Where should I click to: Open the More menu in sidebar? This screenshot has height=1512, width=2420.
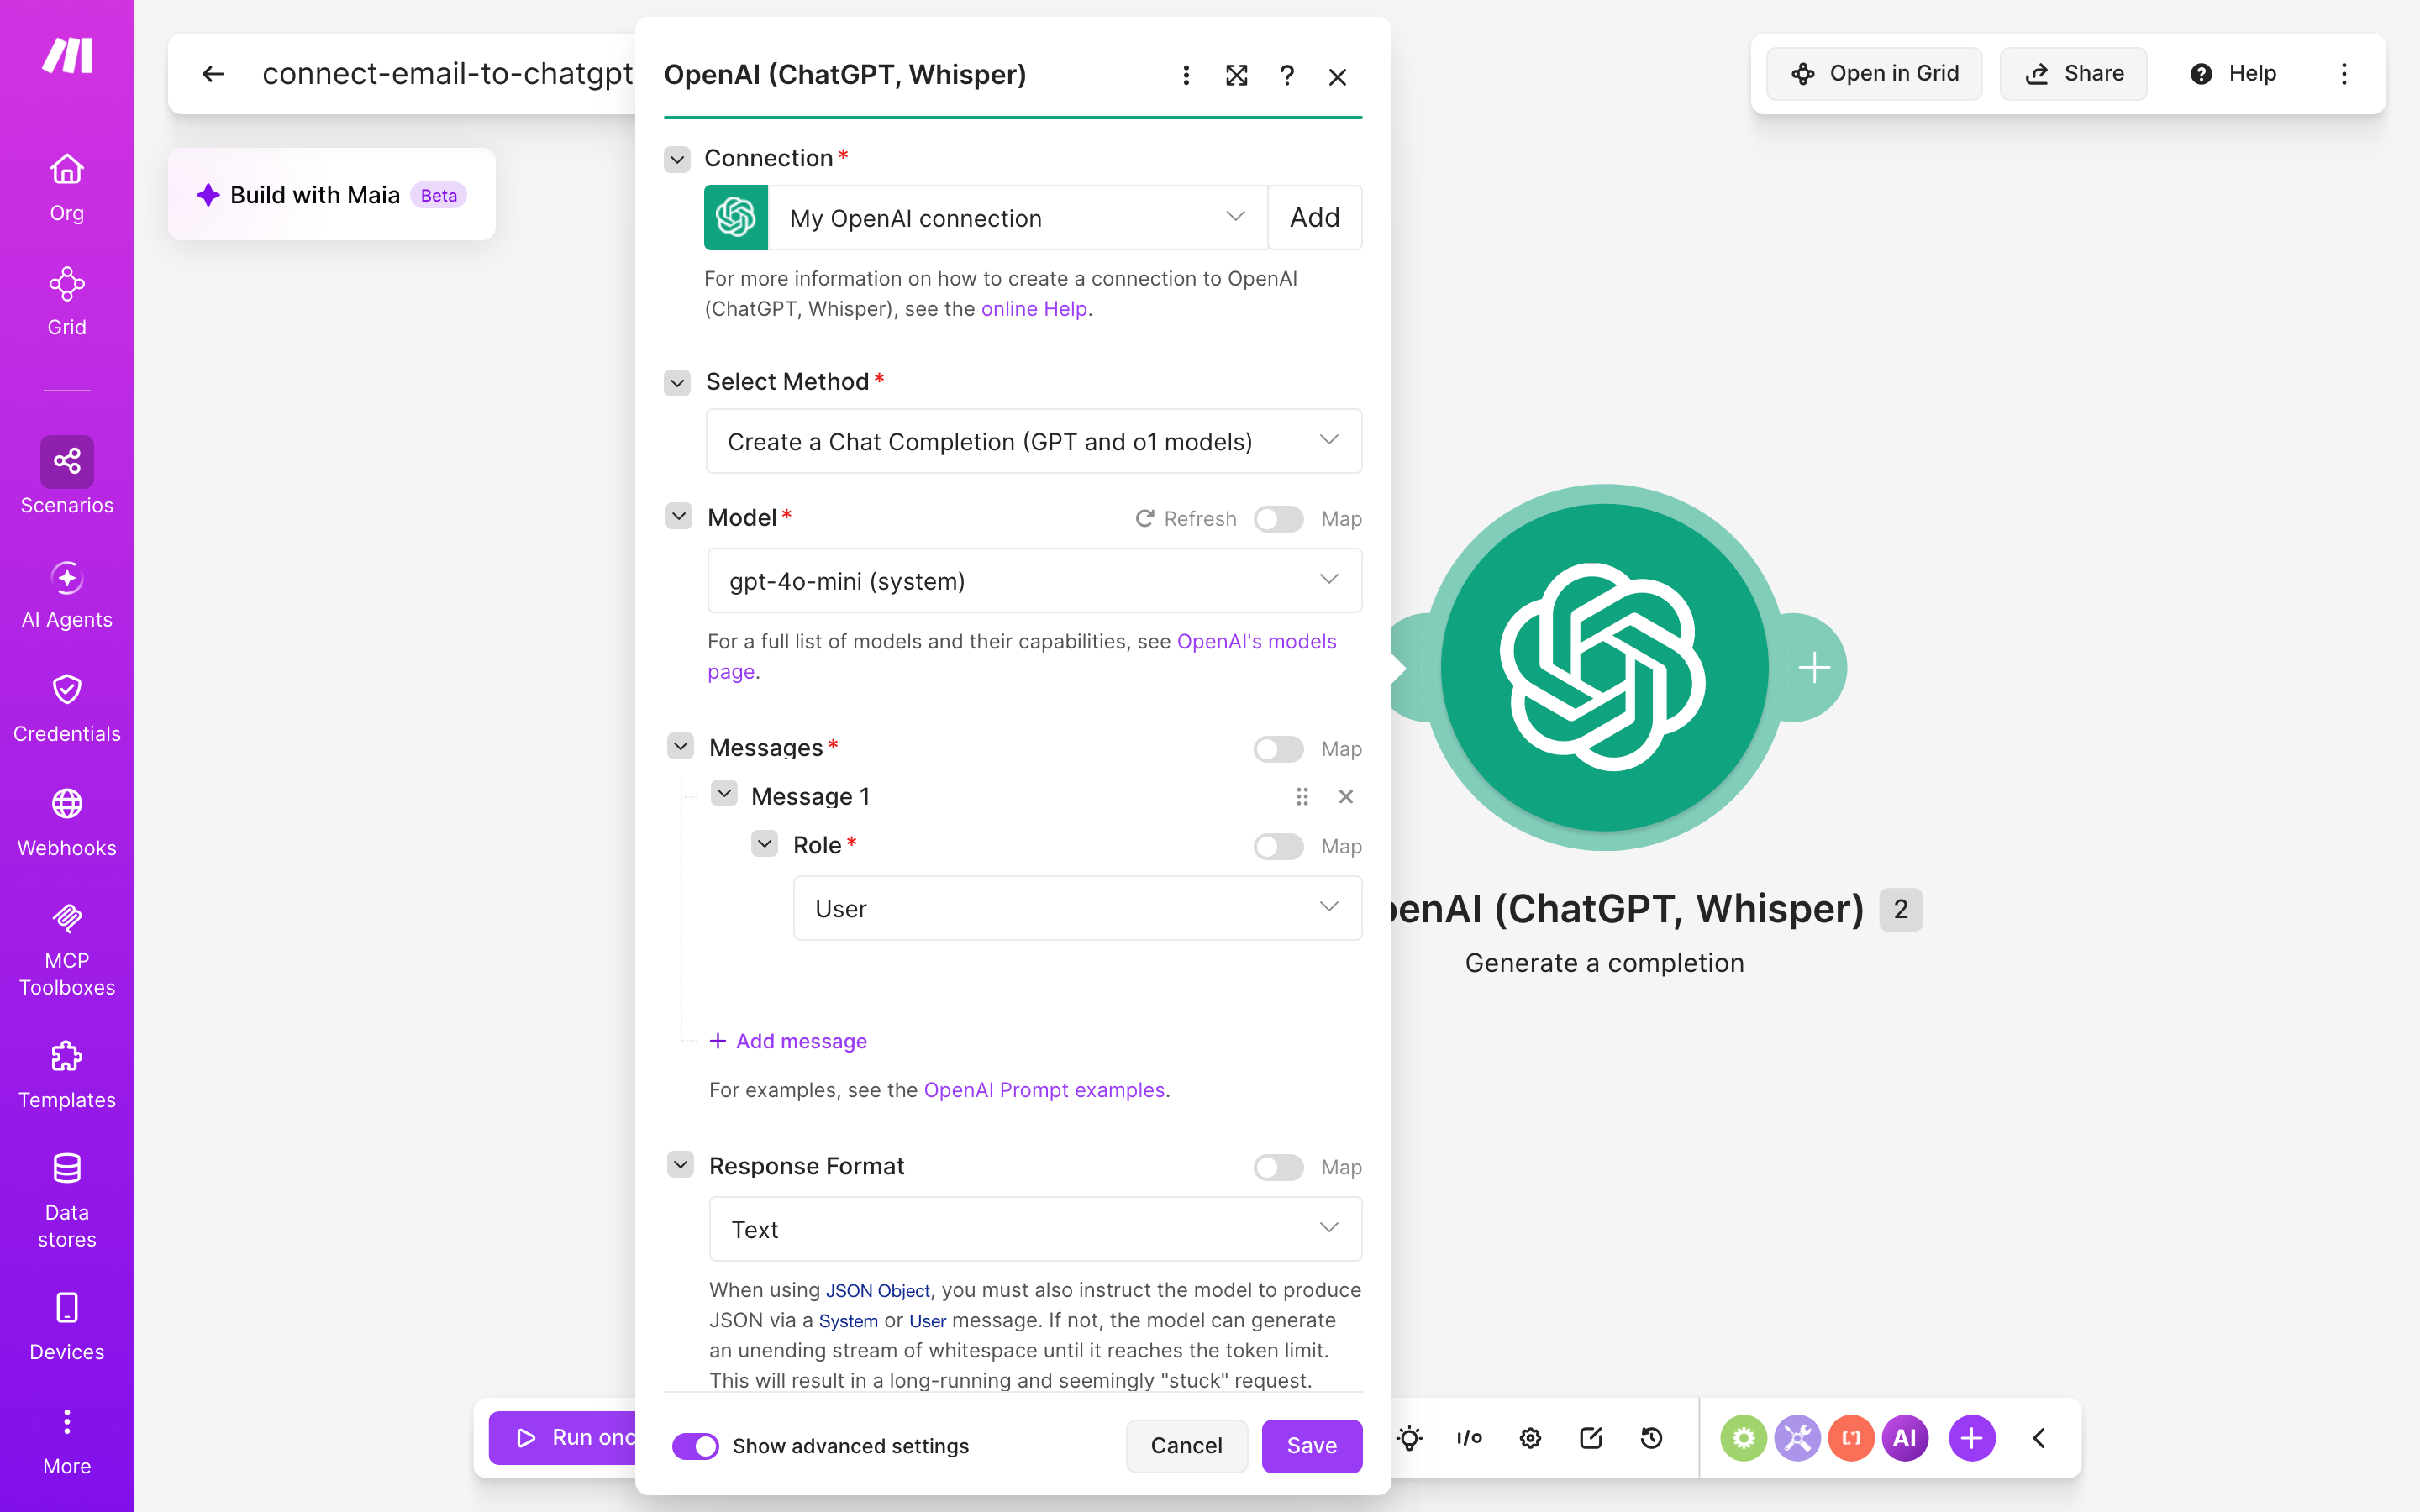click(67, 1441)
